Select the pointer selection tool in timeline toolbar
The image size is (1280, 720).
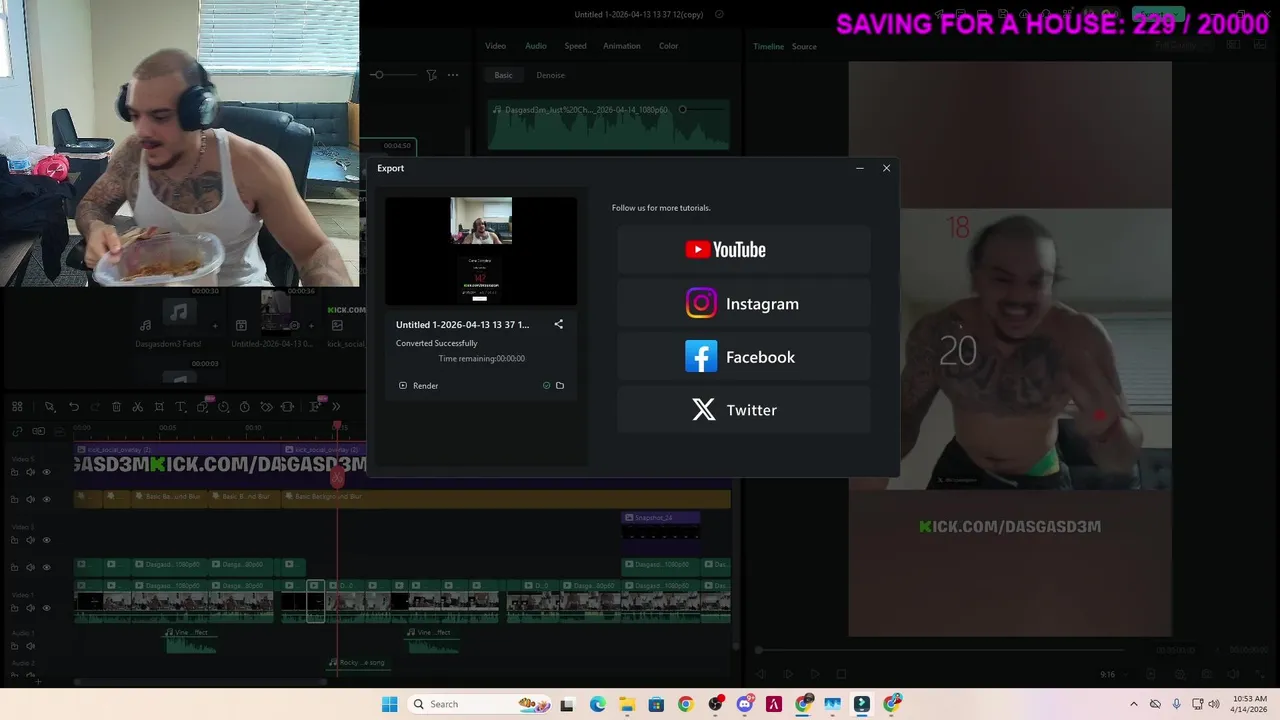[50, 407]
